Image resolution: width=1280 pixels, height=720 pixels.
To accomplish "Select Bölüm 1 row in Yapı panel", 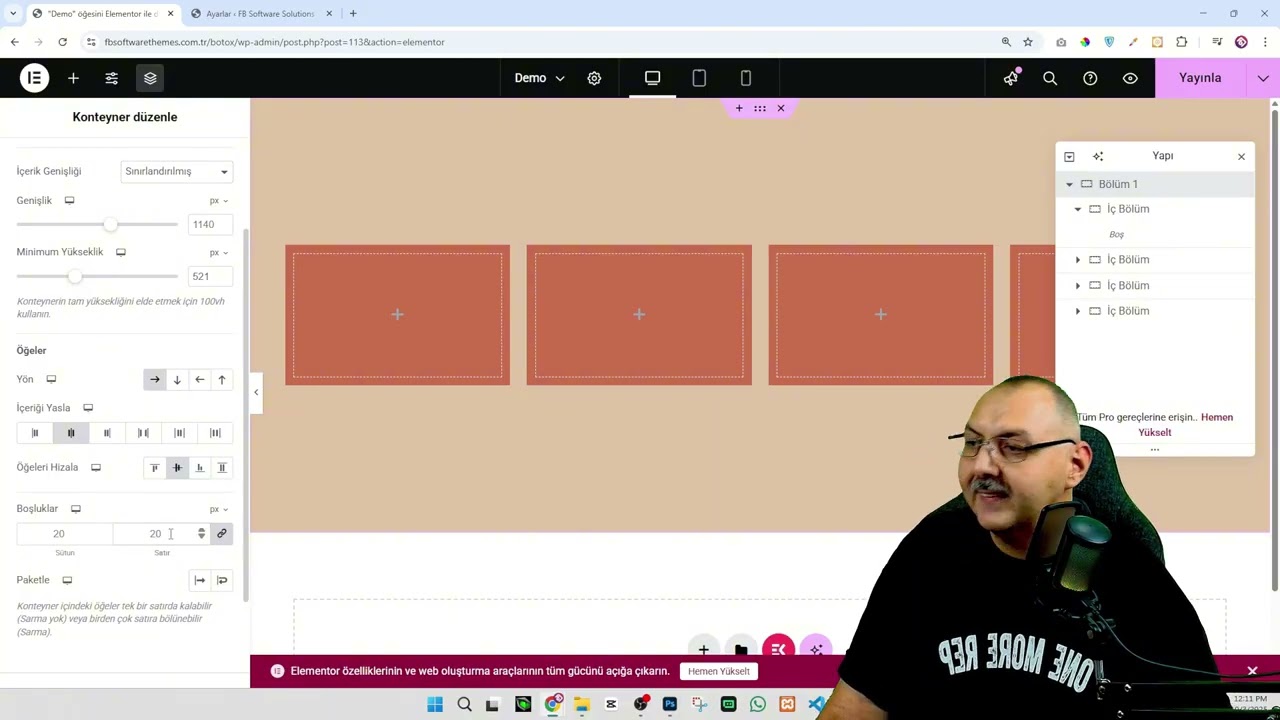I will (x=1155, y=184).
